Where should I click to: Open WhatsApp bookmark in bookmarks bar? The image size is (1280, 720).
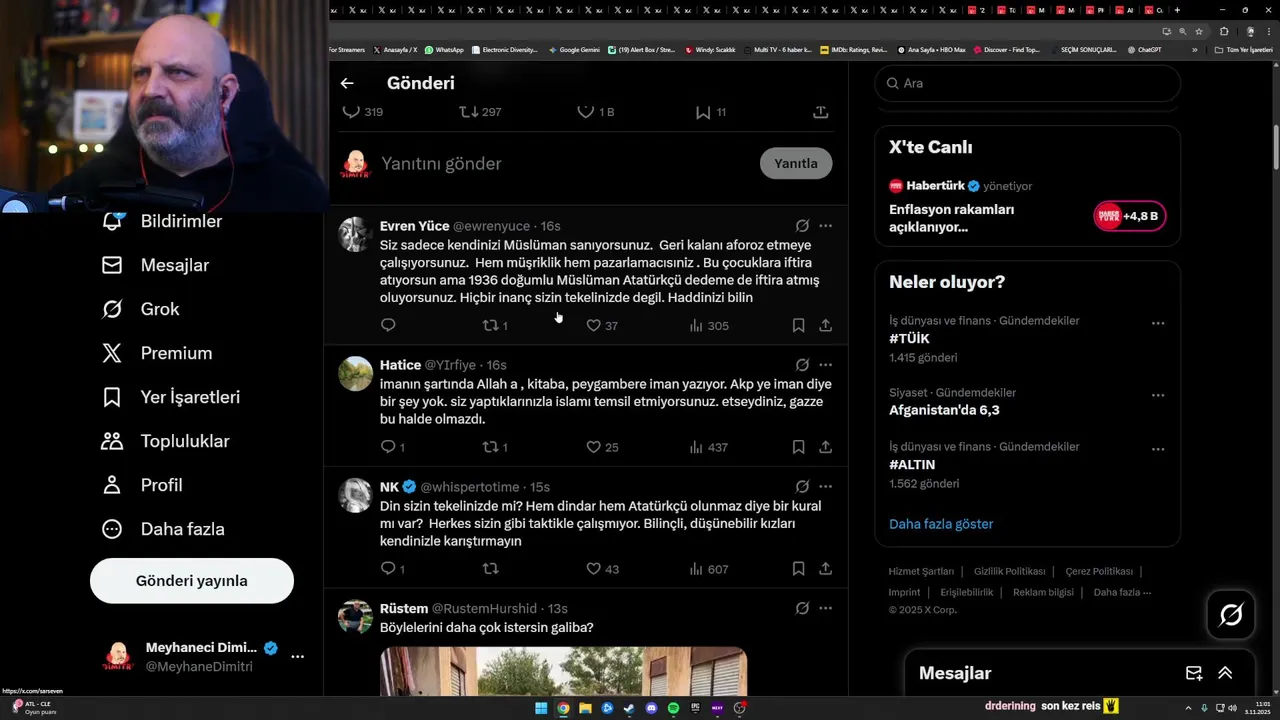pos(444,49)
